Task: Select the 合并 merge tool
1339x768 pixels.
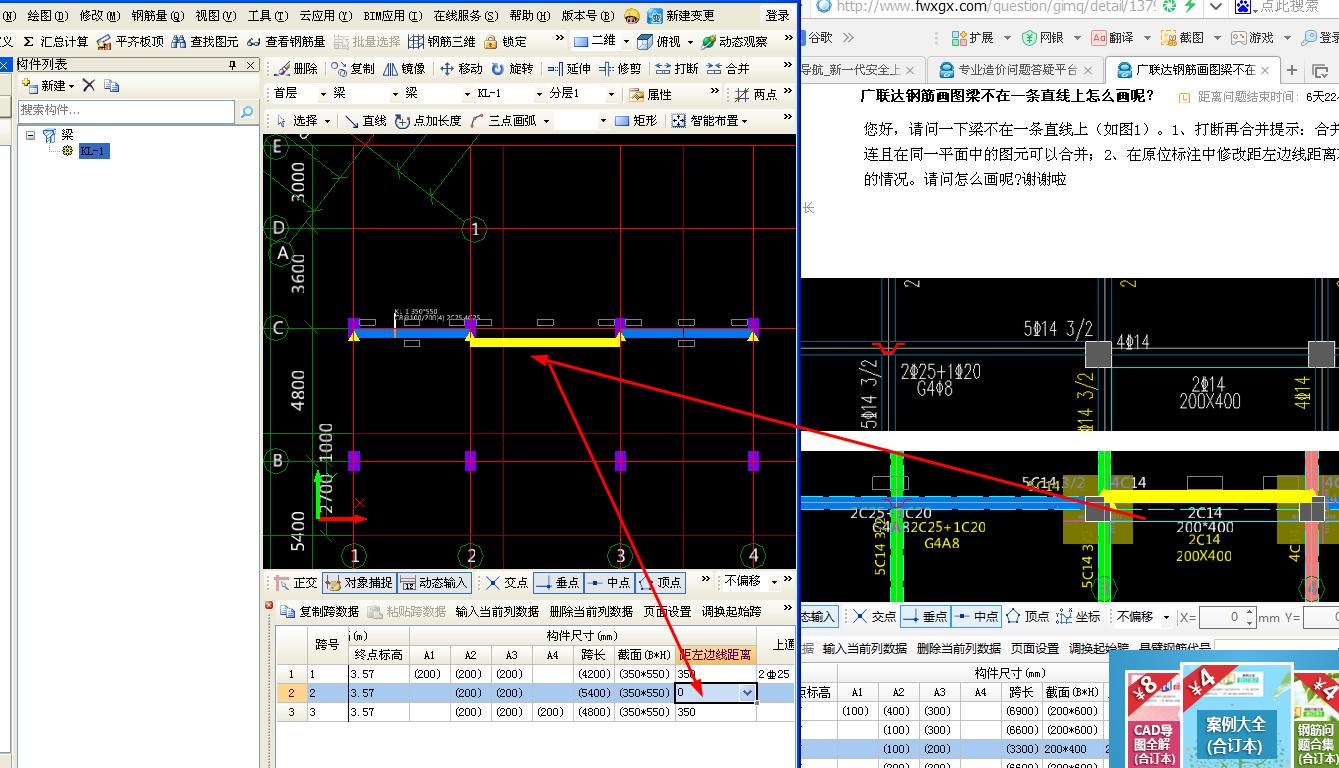Action: [x=728, y=69]
